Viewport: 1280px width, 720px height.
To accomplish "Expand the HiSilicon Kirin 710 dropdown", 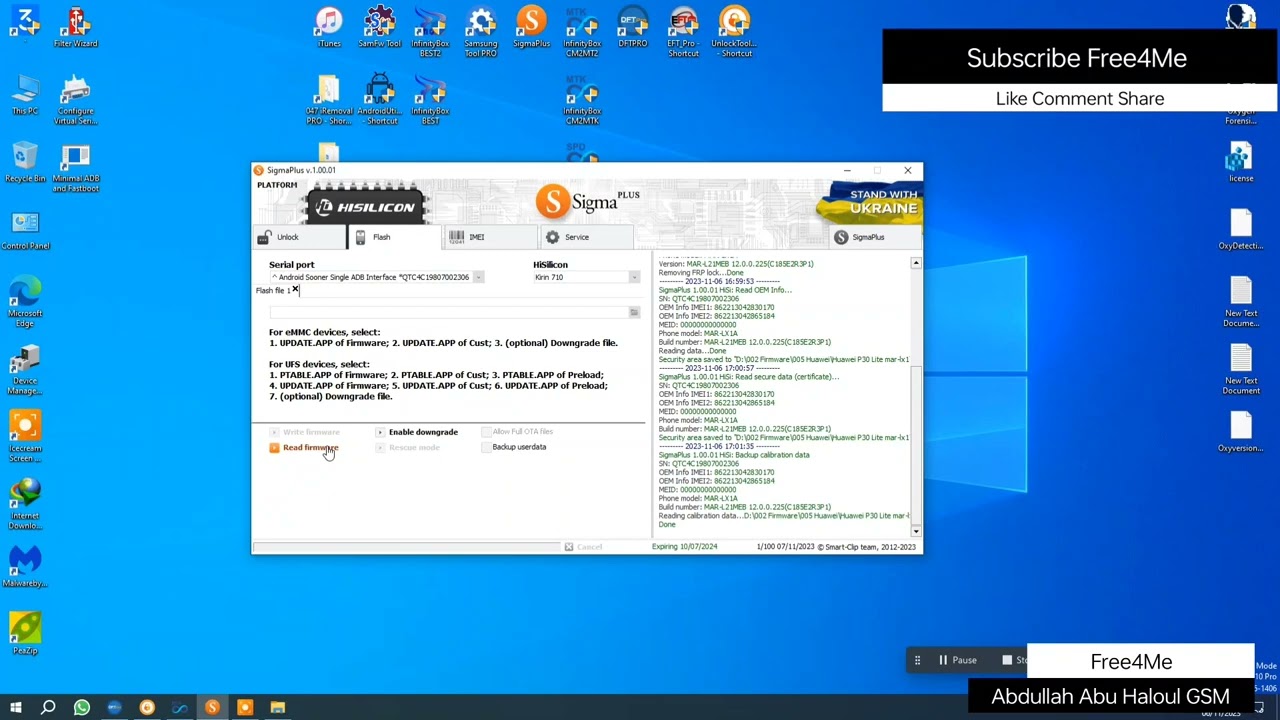I will click(x=634, y=277).
